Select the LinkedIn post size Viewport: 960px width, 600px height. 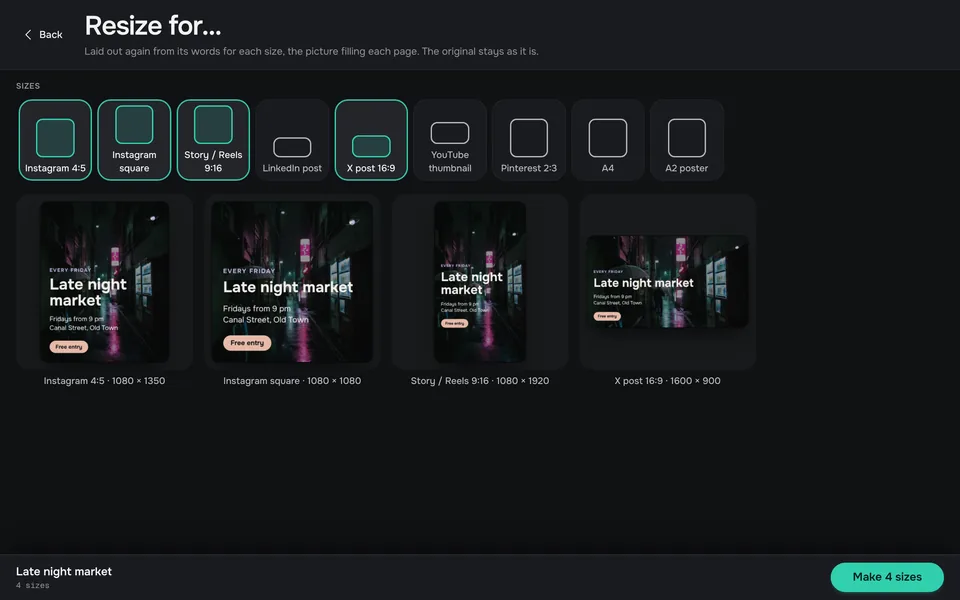(292, 140)
